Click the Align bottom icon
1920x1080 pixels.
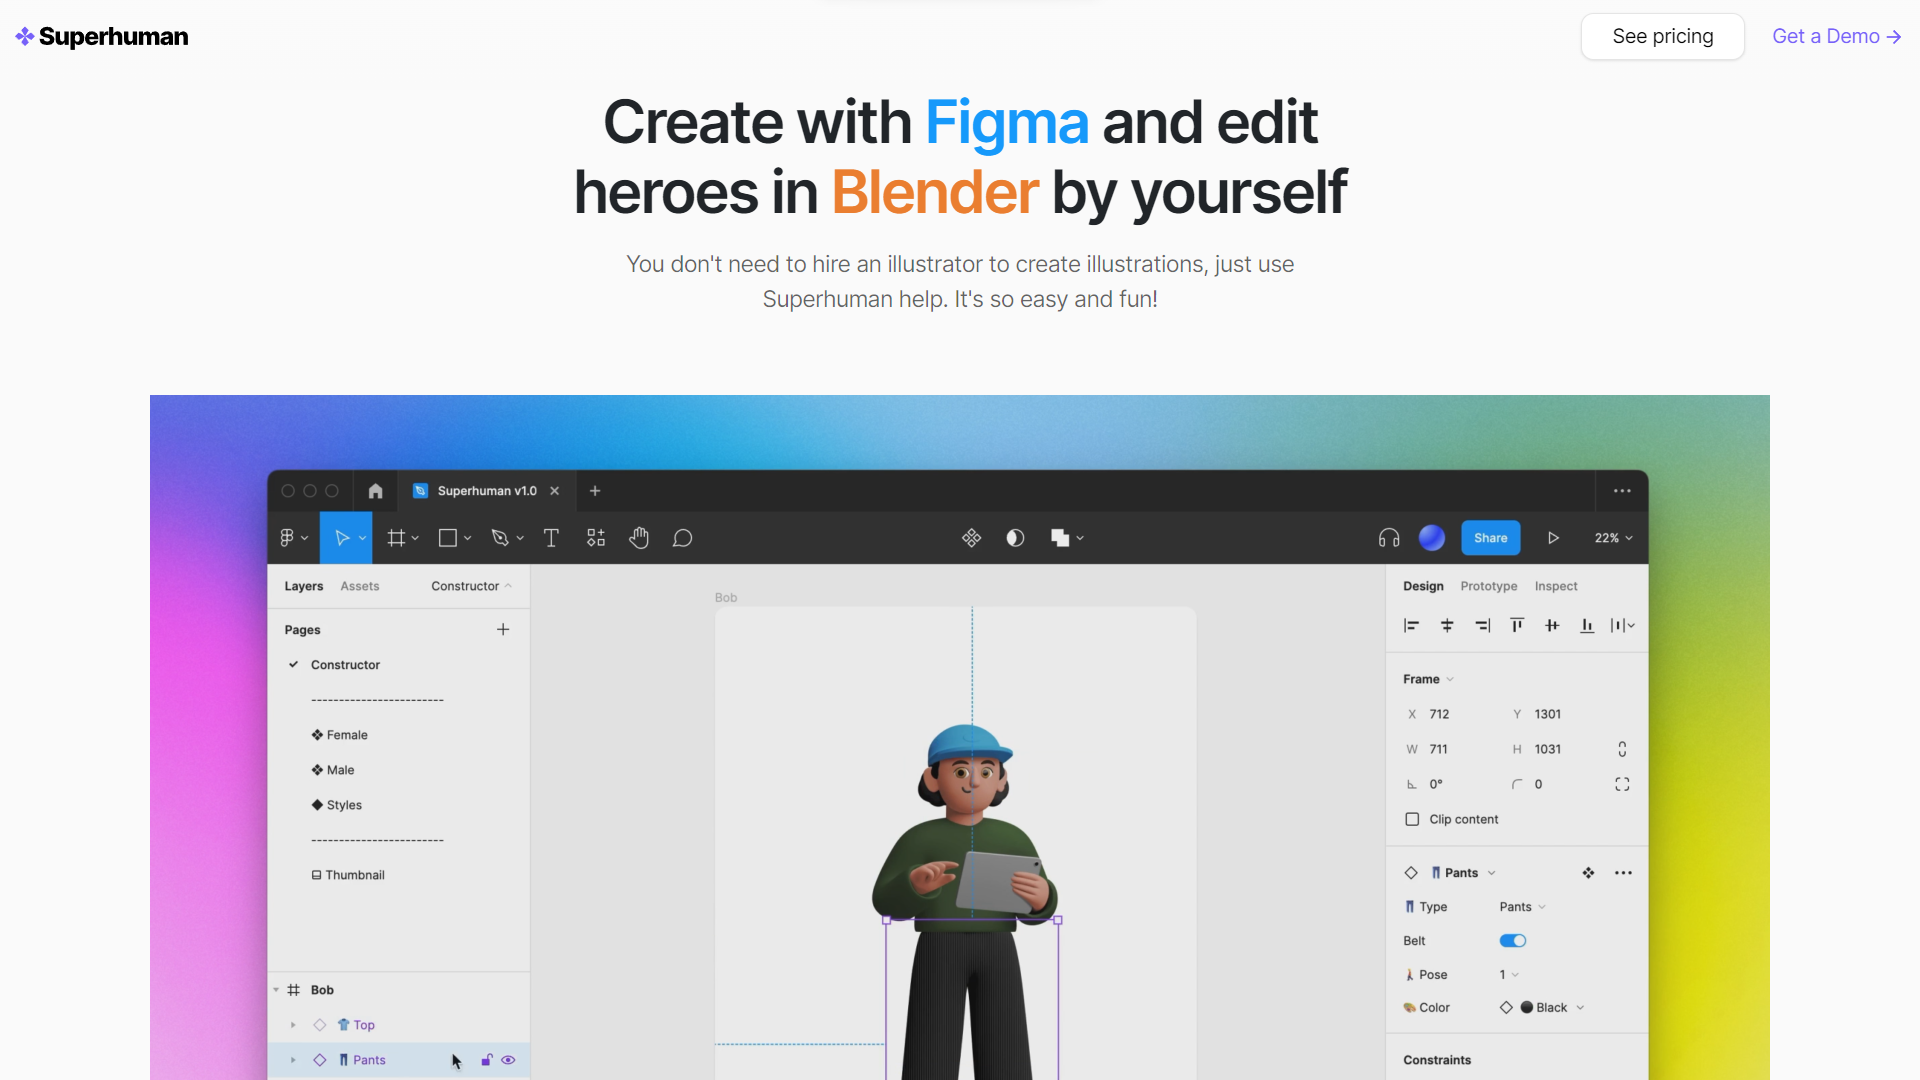click(x=1587, y=625)
